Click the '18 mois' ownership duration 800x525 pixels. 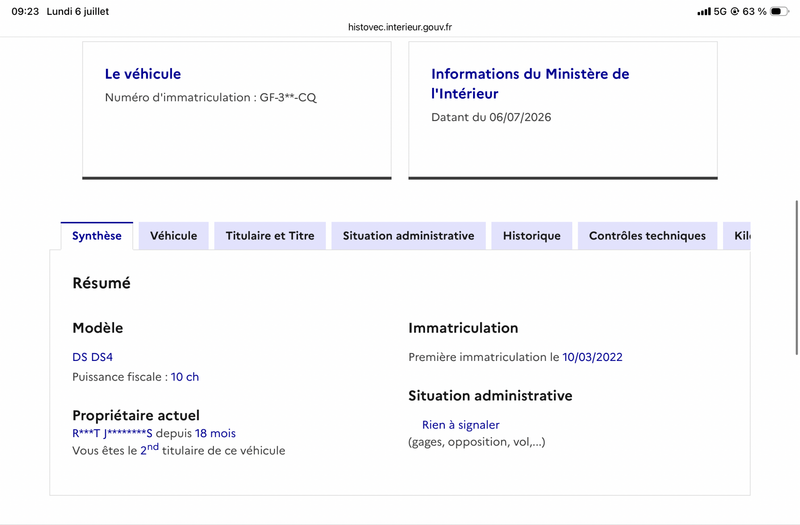(x=215, y=434)
